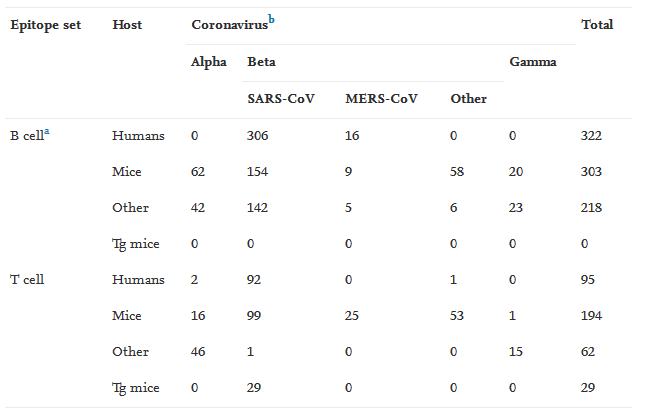Image resolution: width=648 pixels, height=419 pixels.
Task: Click the value 306 for B cell Humans
Action: (x=257, y=136)
